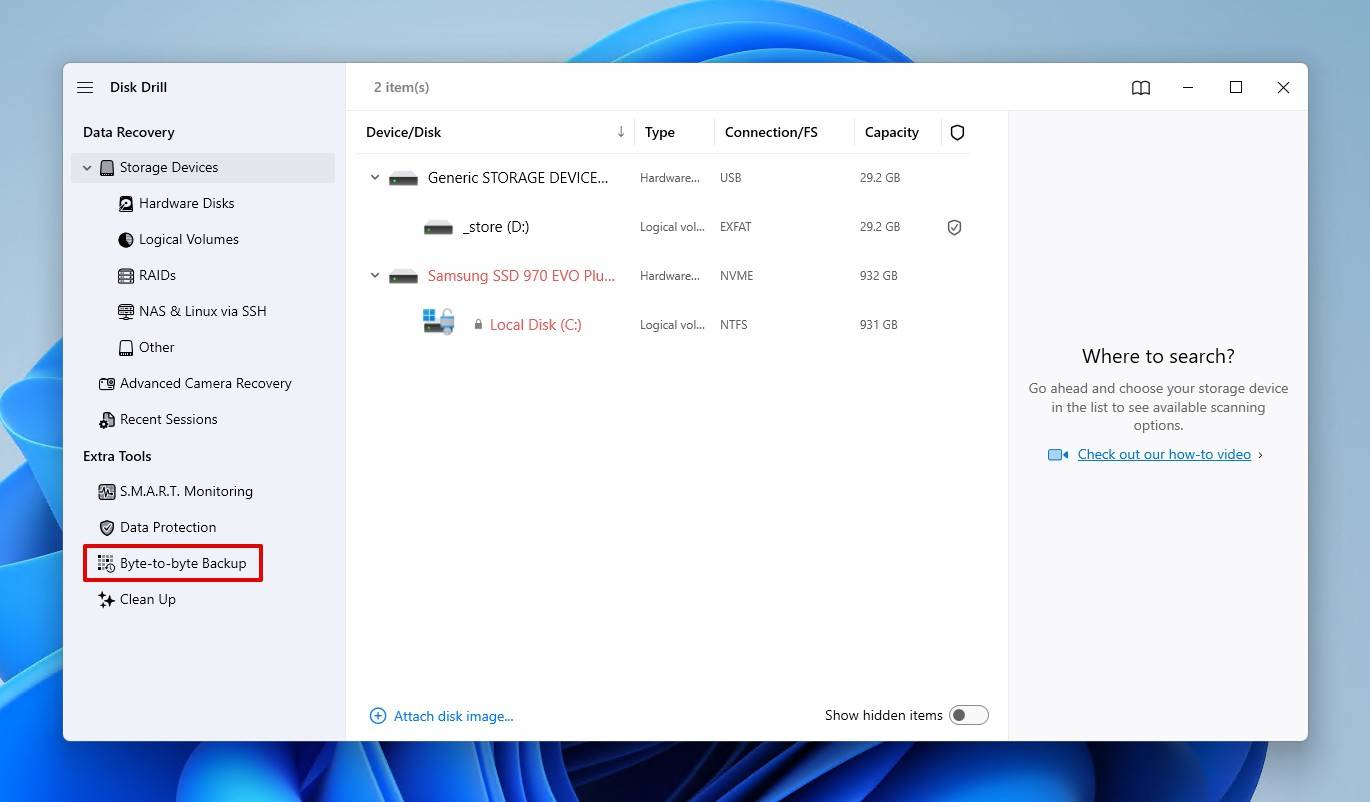
Task: Open Data Protection tool
Action: (x=168, y=528)
